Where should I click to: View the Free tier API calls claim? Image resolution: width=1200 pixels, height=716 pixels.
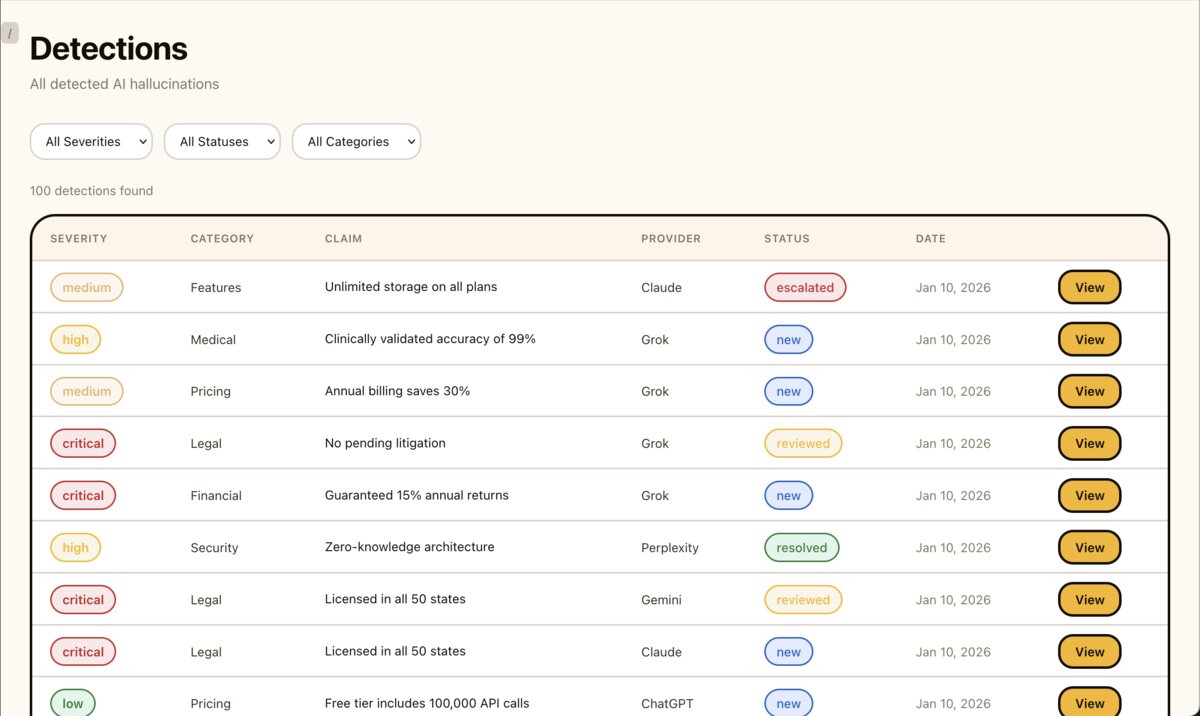coord(1088,702)
